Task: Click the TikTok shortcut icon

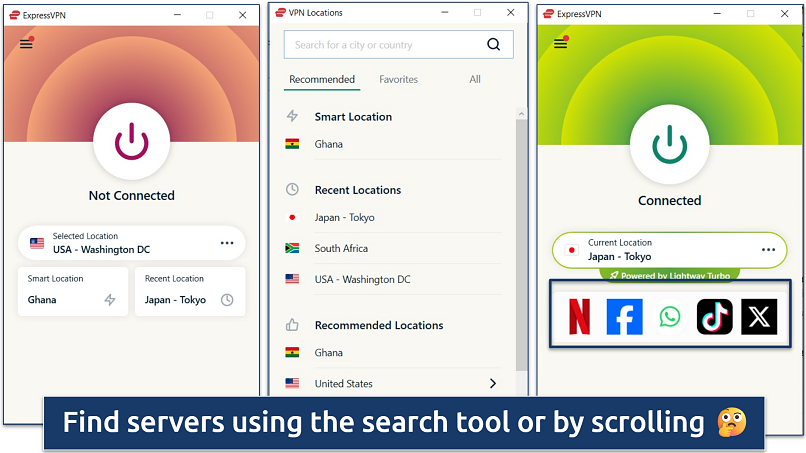Action: coord(714,317)
